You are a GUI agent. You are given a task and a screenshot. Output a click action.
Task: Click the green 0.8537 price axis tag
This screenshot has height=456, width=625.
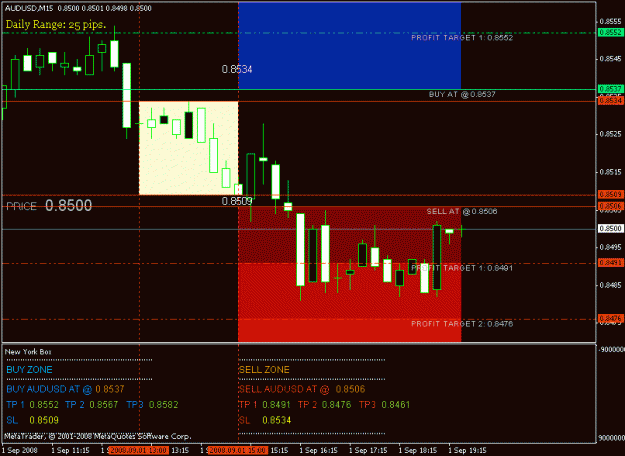pyautogui.click(x=610, y=89)
